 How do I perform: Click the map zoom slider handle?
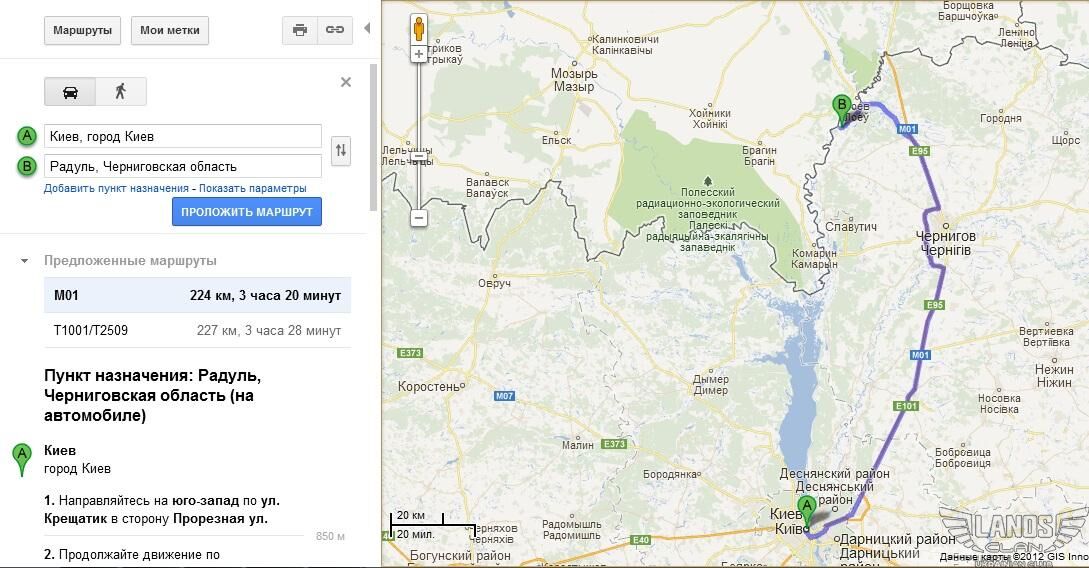(x=419, y=157)
